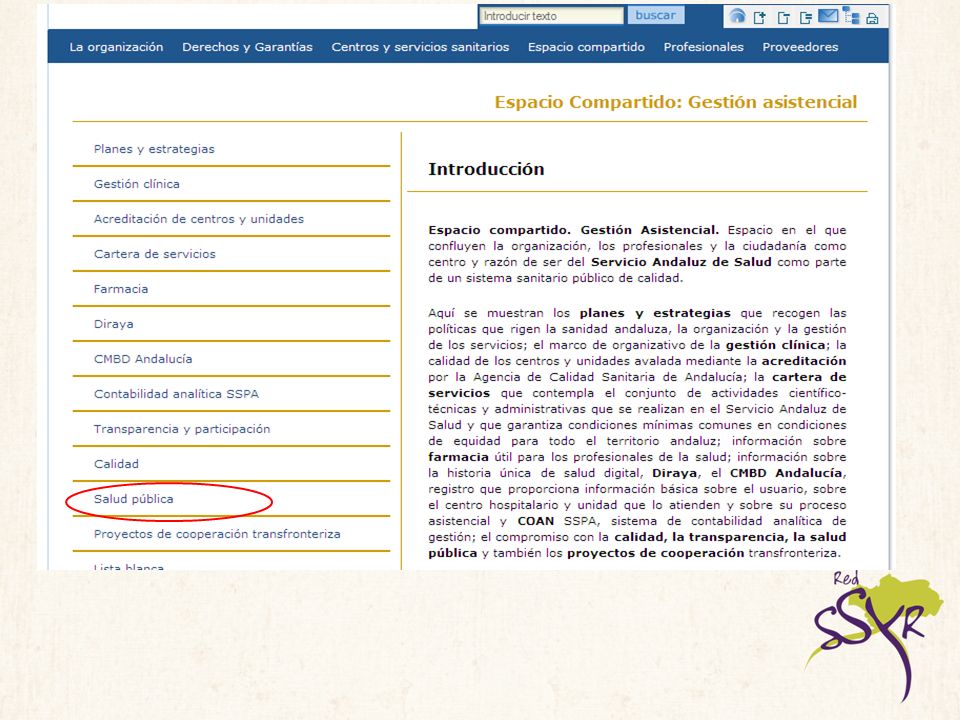Open 'Profesionales' menu
This screenshot has height=720, width=960.
point(703,47)
